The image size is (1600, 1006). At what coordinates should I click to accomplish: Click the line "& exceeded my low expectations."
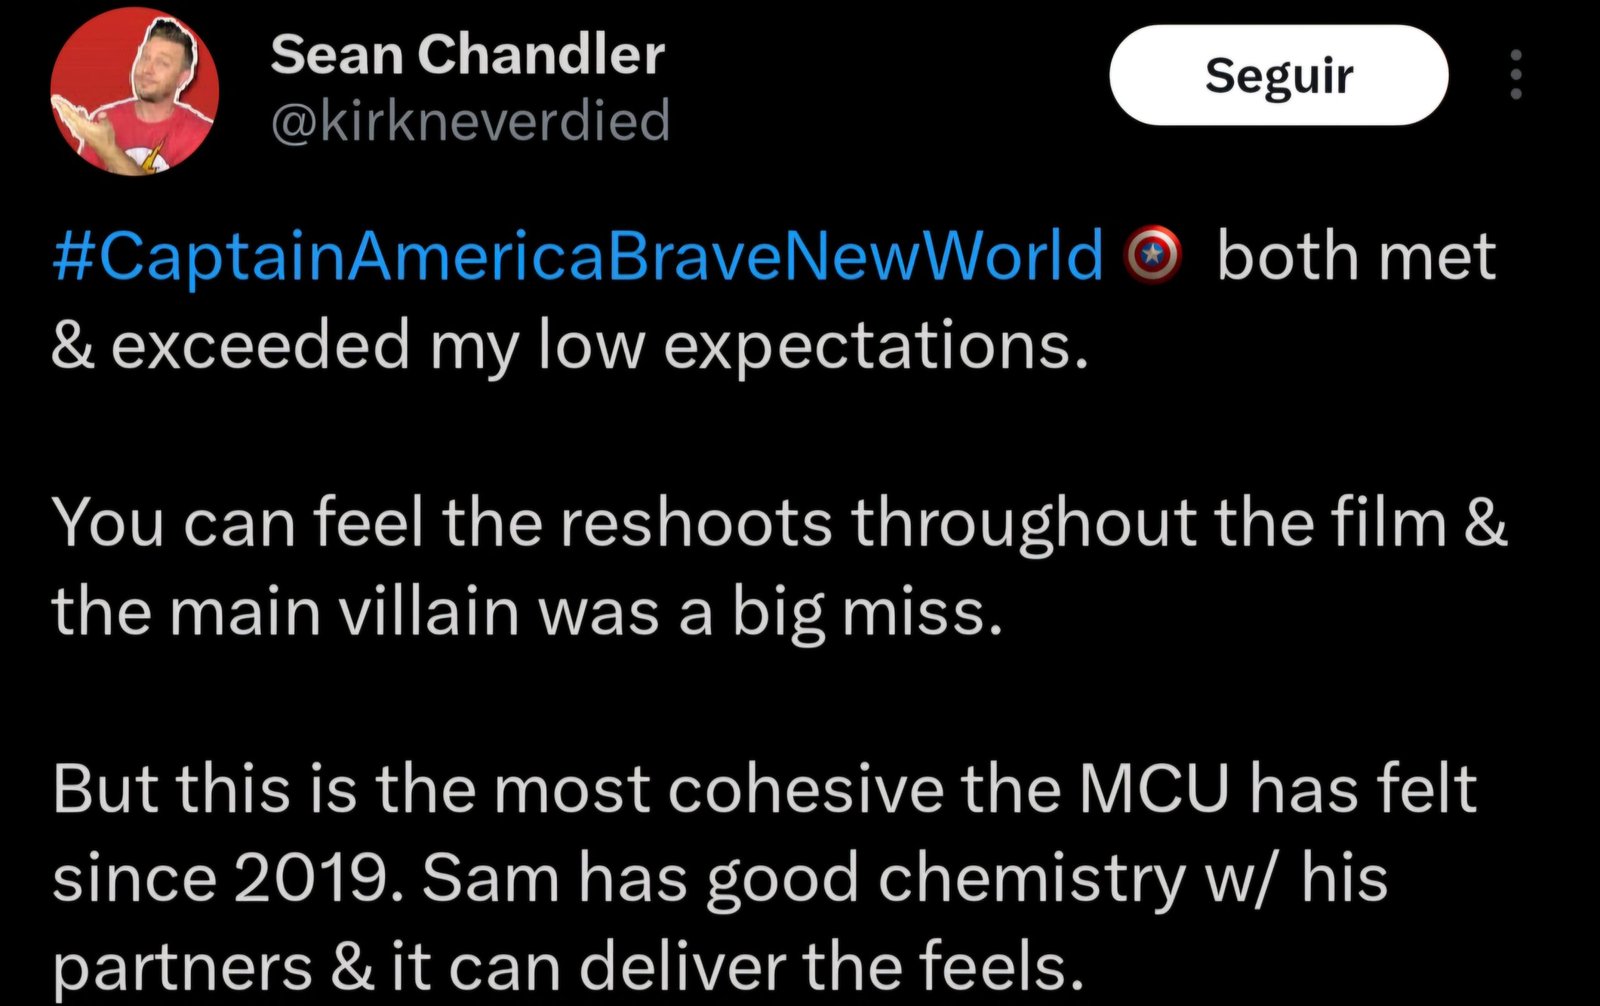click(570, 345)
